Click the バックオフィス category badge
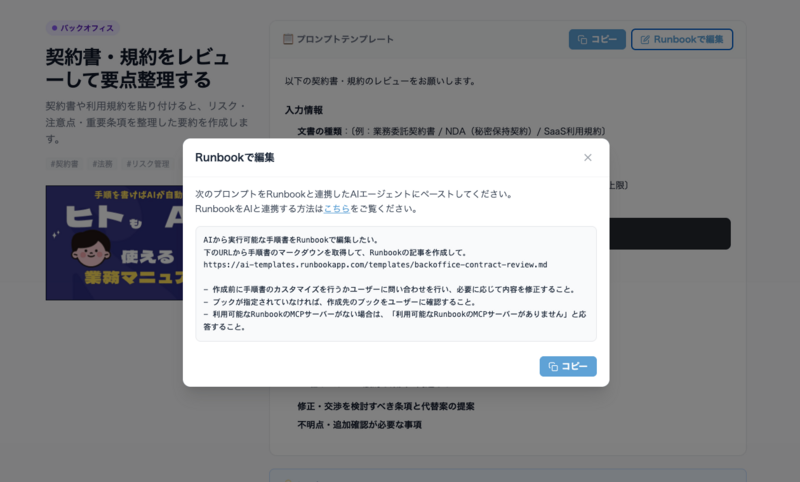The width and height of the screenshot is (800, 482). pos(83,28)
